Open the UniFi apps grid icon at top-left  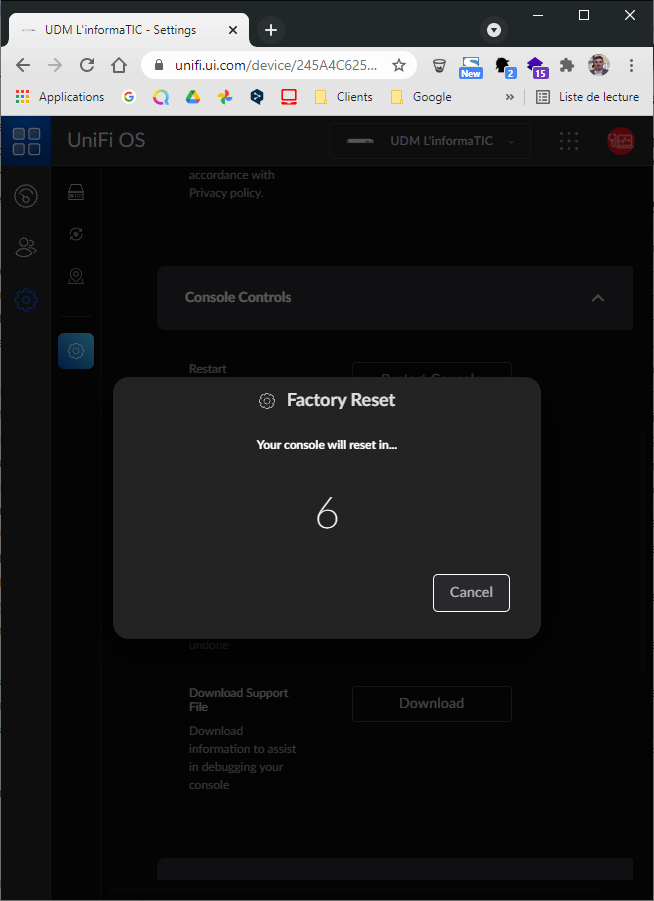coord(26,140)
